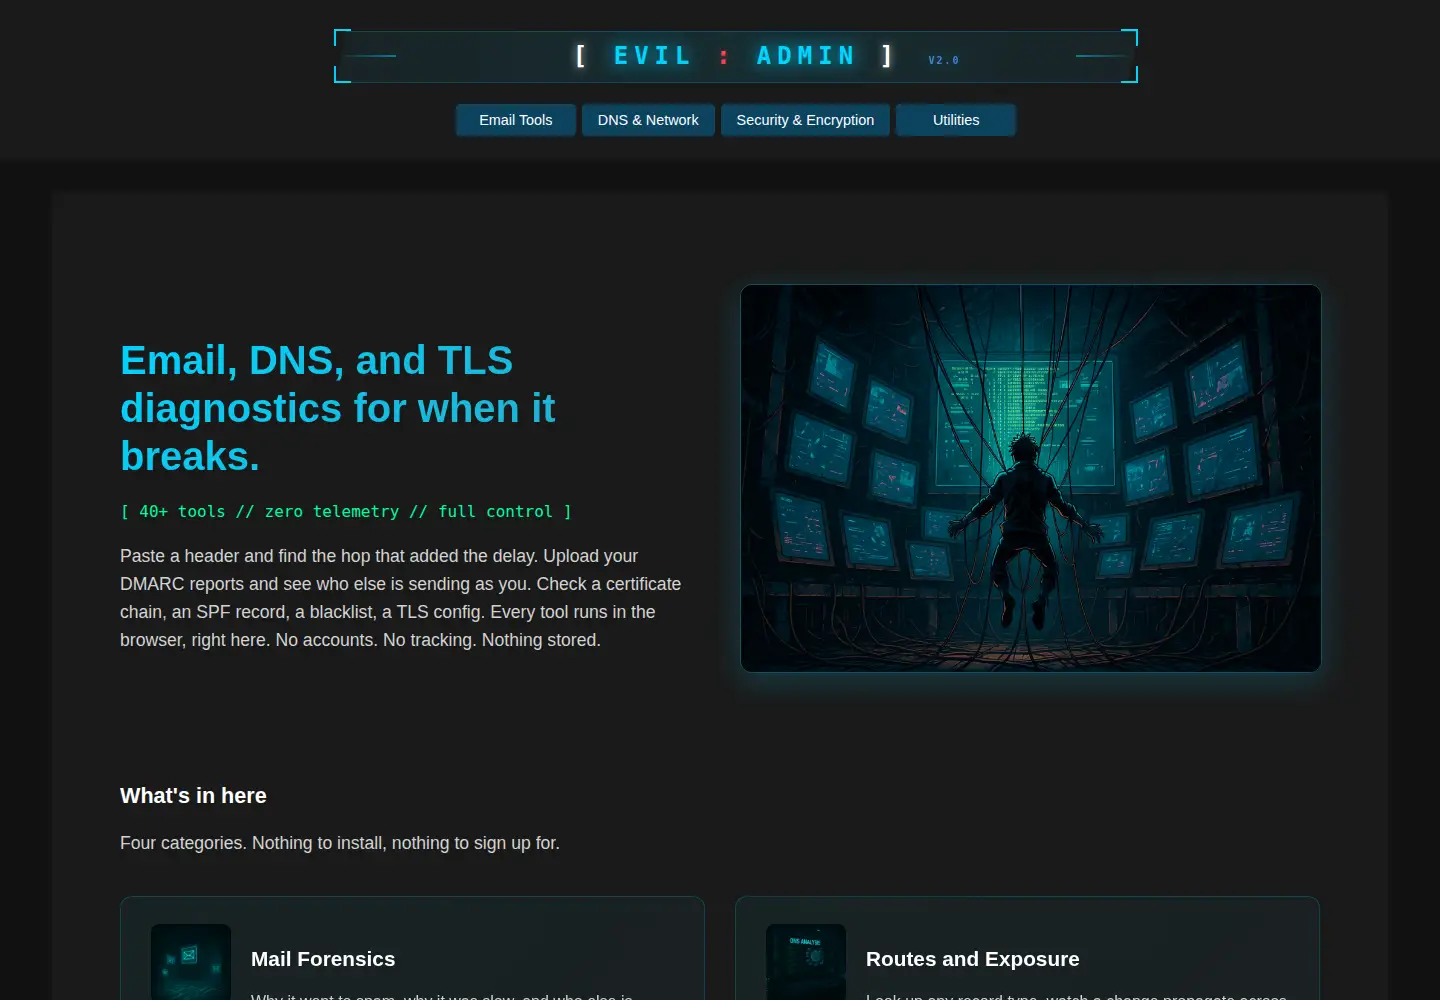Click the "Paste a header and find" paragraph
The image size is (1440, 1000).
[x=400, y=598]
